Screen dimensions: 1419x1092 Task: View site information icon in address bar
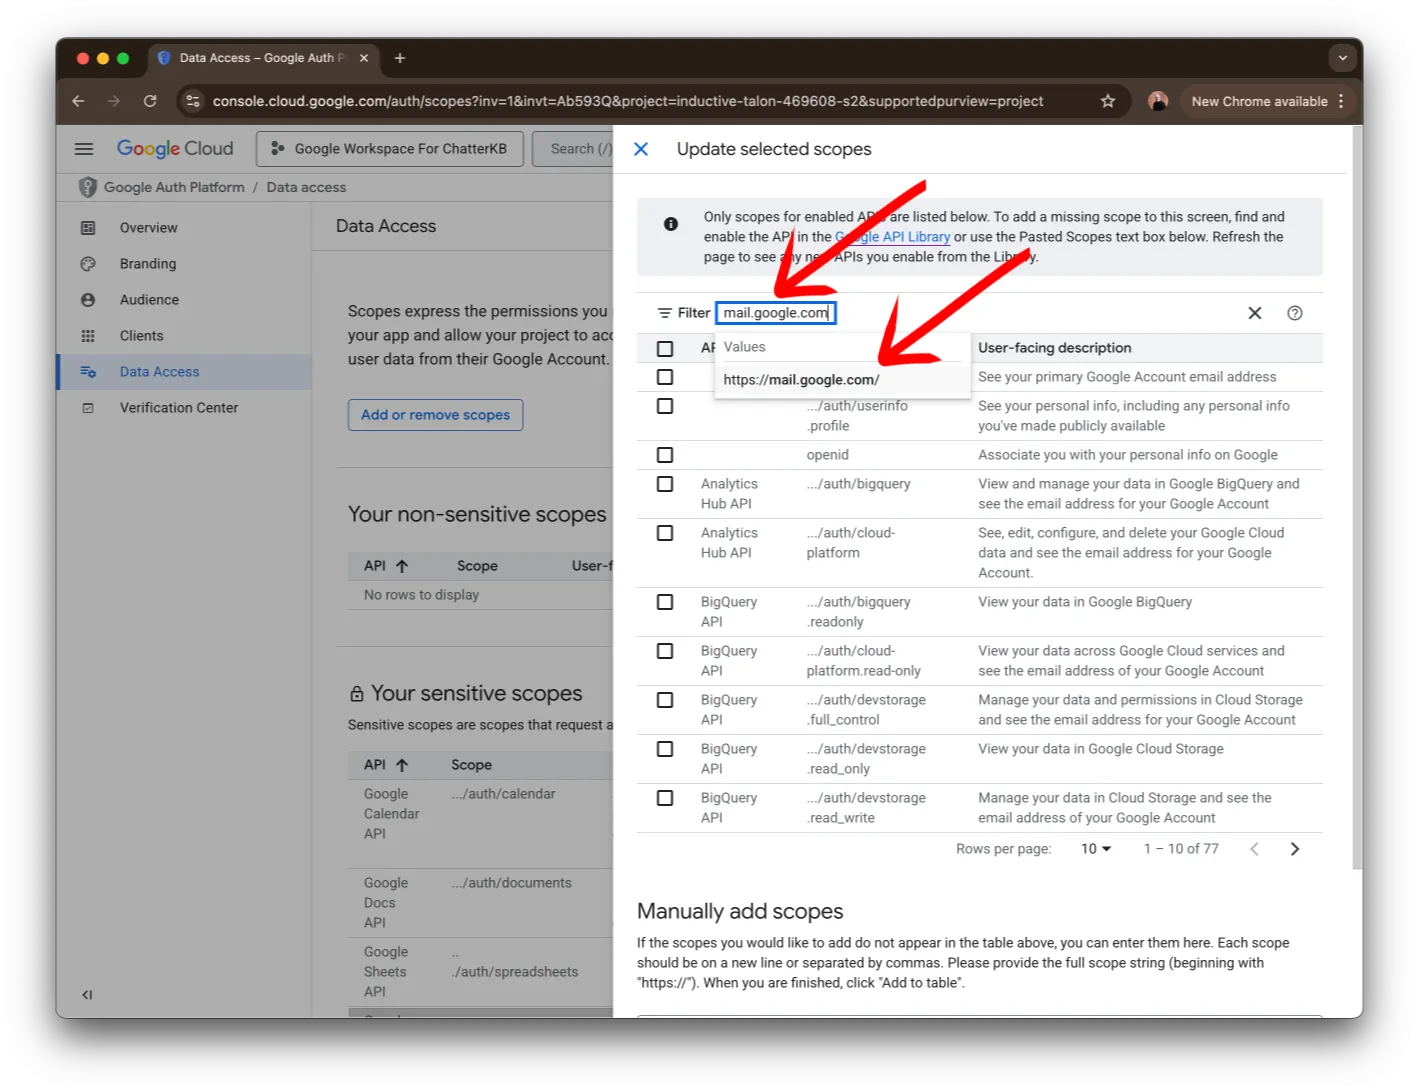[x=194, y=101]
